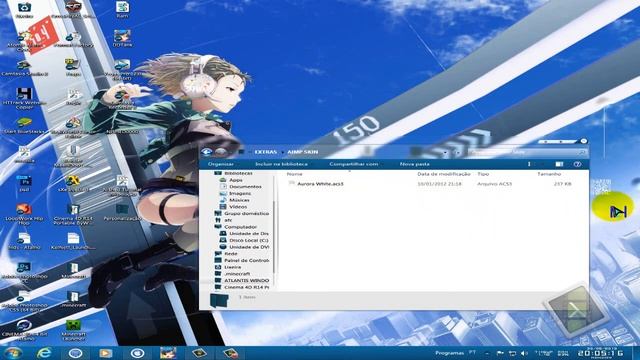Open Kelton Launcher desktop file icon
This screenshot has width=640, height=360.
(x=73, y=241)
